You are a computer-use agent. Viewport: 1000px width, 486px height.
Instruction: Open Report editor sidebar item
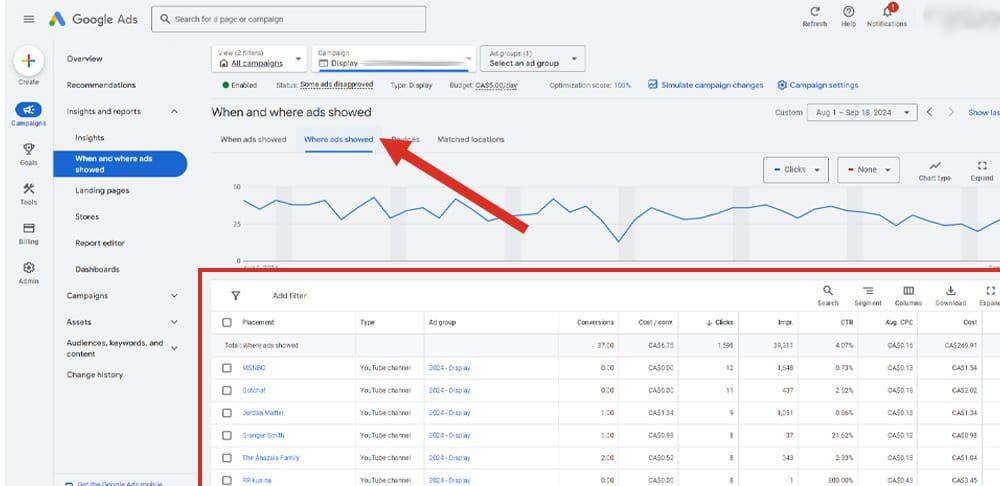tap(99, 243)
